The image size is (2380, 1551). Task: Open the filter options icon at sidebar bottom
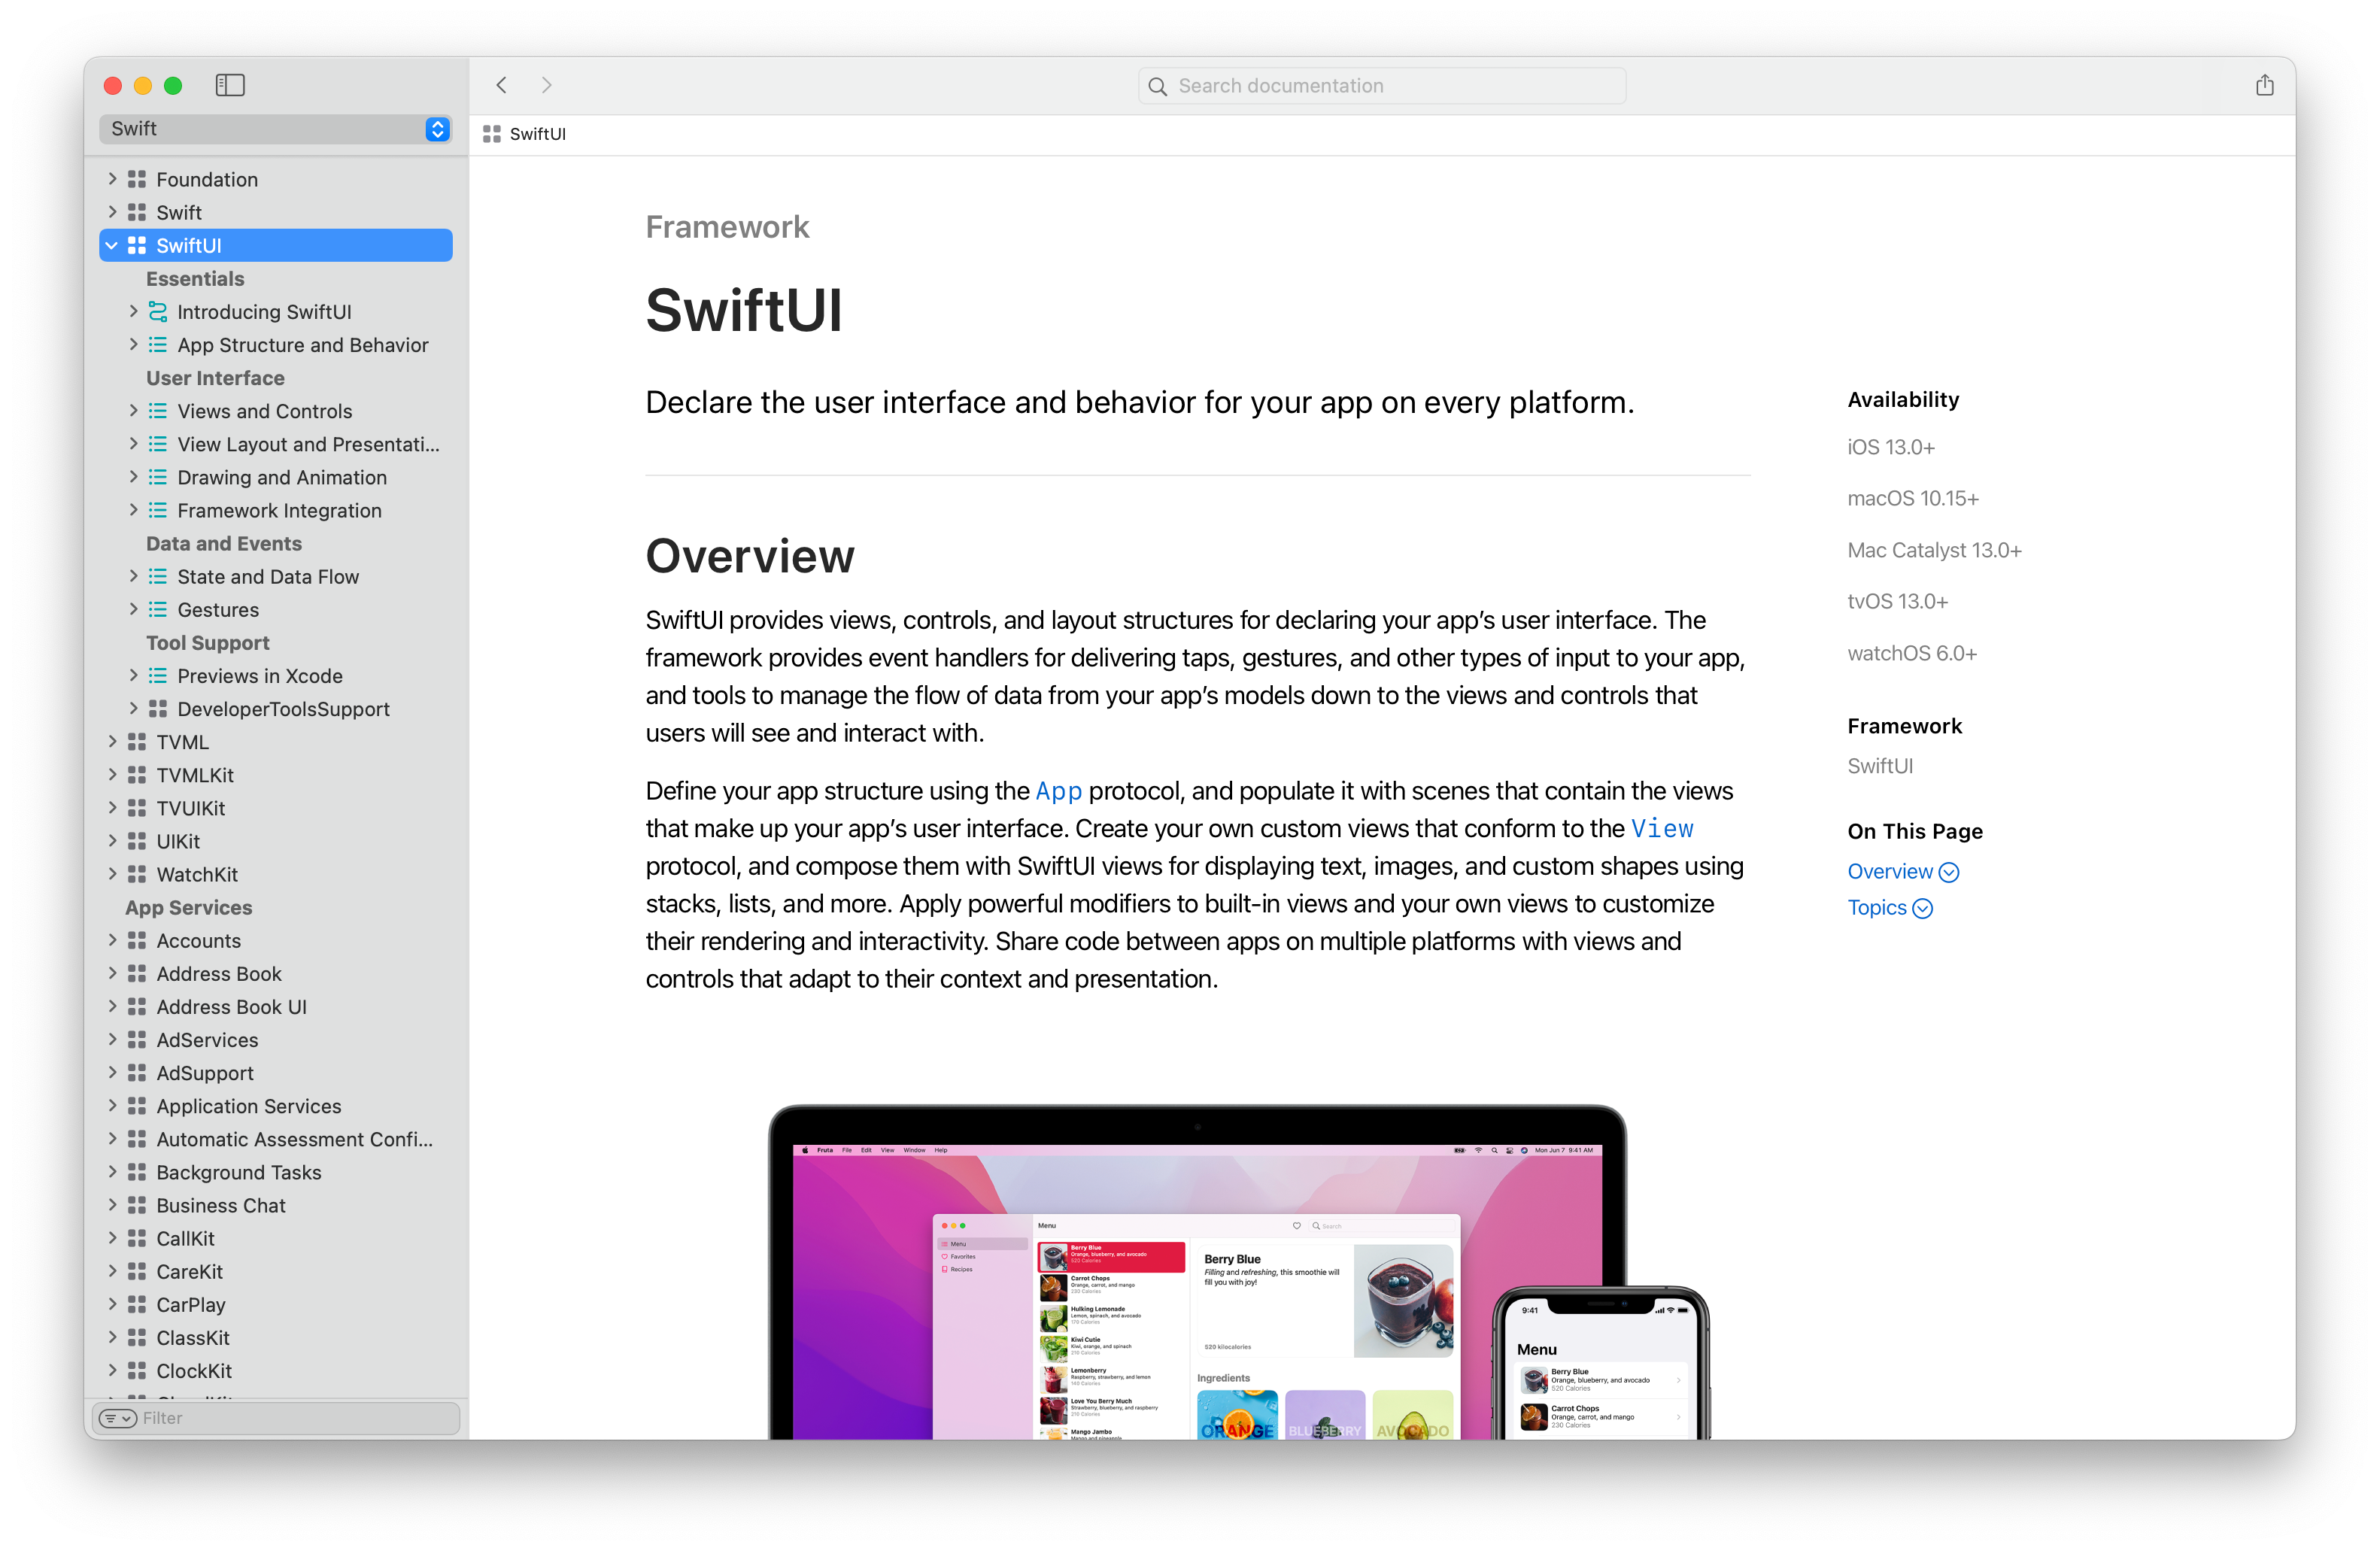tap(117, 1418)
